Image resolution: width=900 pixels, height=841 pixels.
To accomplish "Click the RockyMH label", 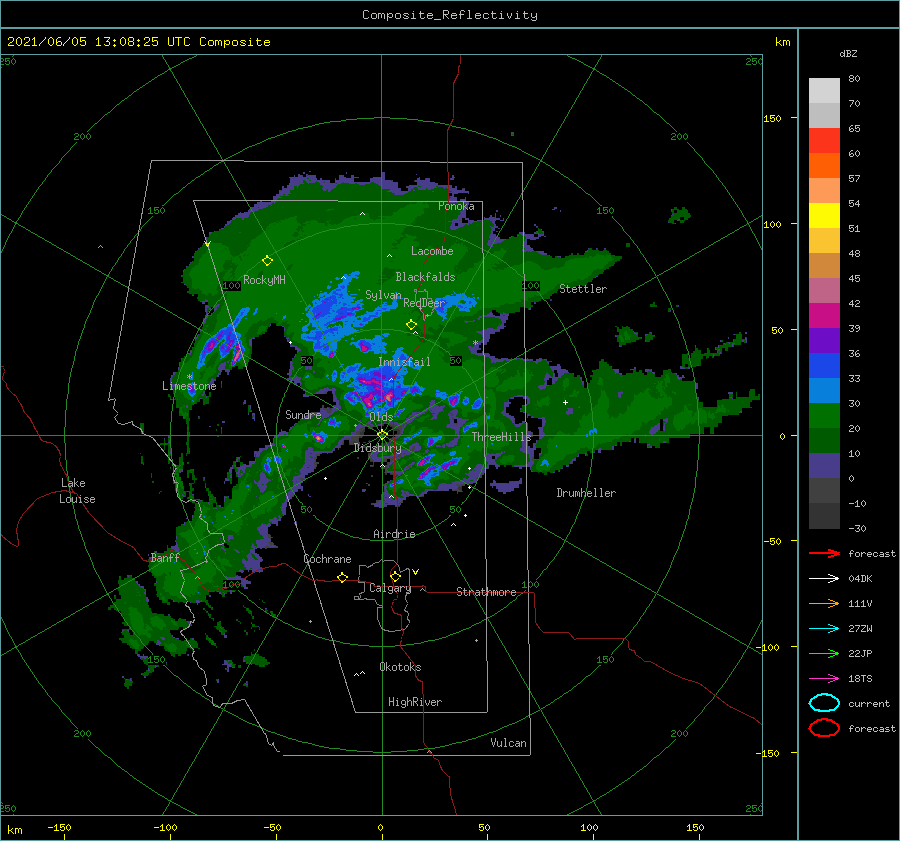I will [x=264, y=280].
